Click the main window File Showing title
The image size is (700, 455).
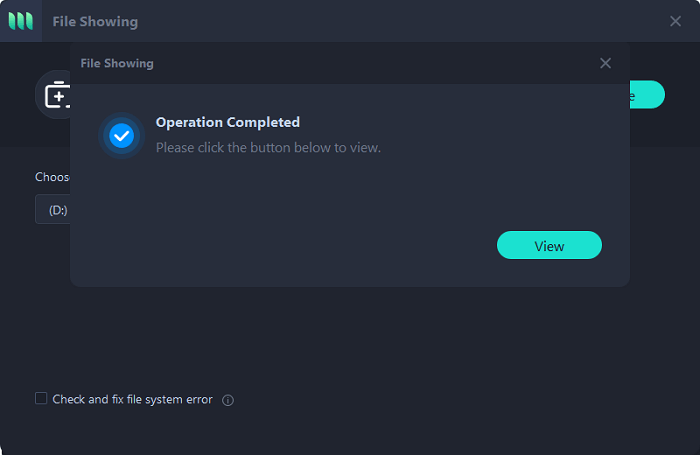pyautogui.click(x=95, y=21)
